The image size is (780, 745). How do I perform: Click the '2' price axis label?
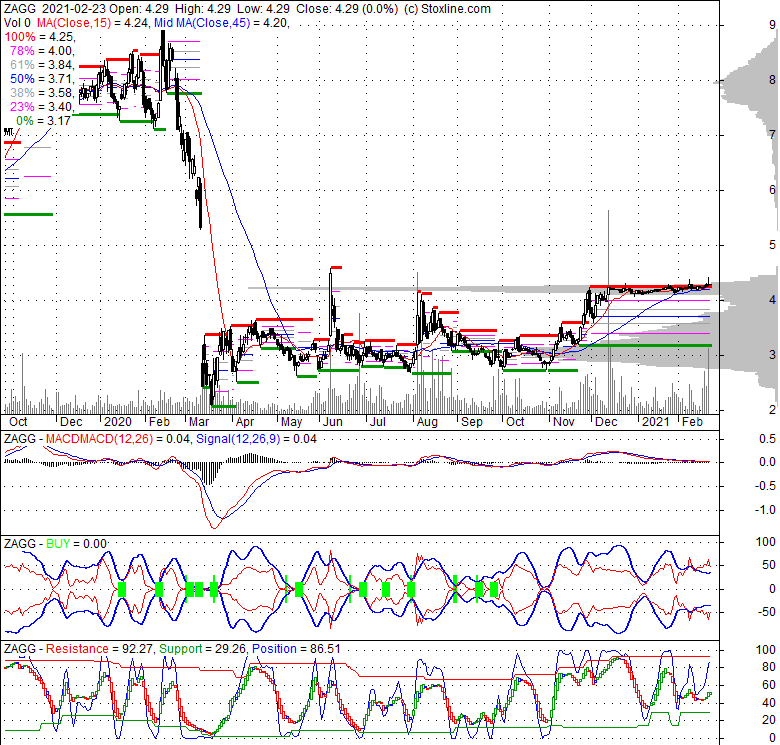tap(772, 410)
